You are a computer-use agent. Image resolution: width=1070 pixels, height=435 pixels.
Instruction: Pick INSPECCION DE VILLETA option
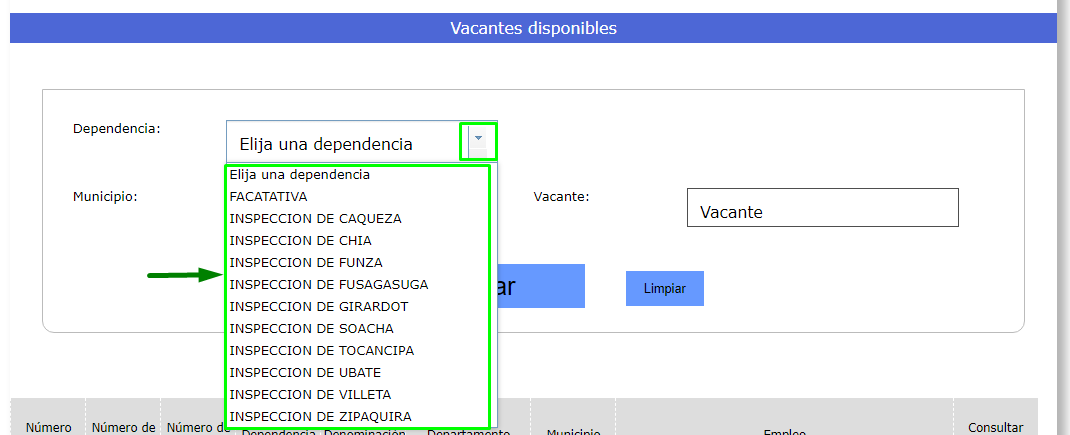[x=310, y=395]
